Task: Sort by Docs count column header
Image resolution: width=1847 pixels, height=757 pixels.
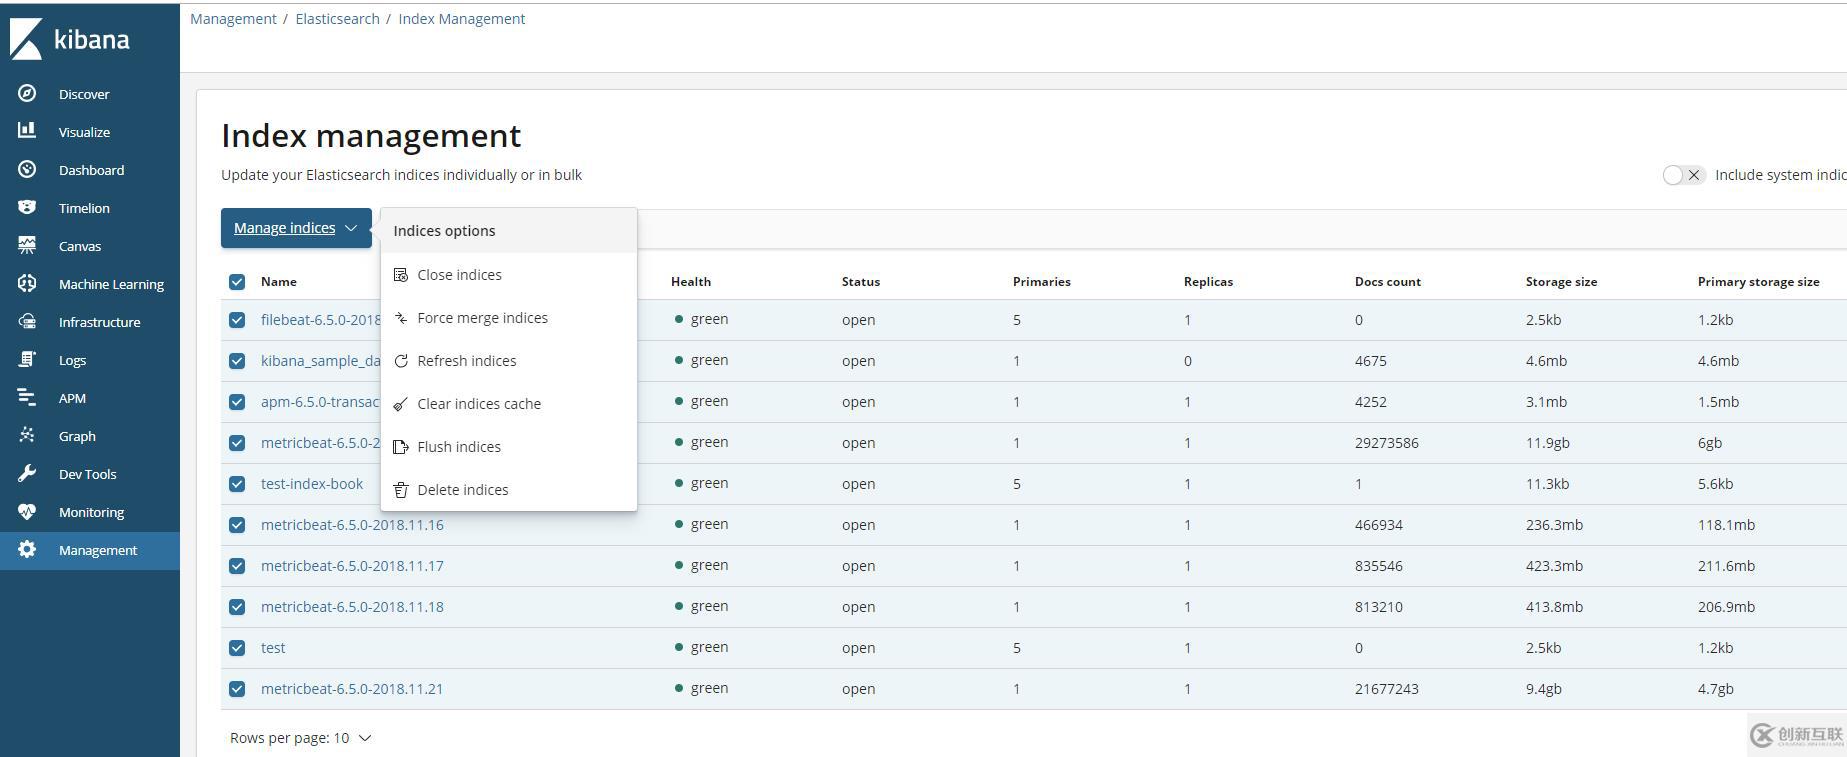Action: 1387,282
